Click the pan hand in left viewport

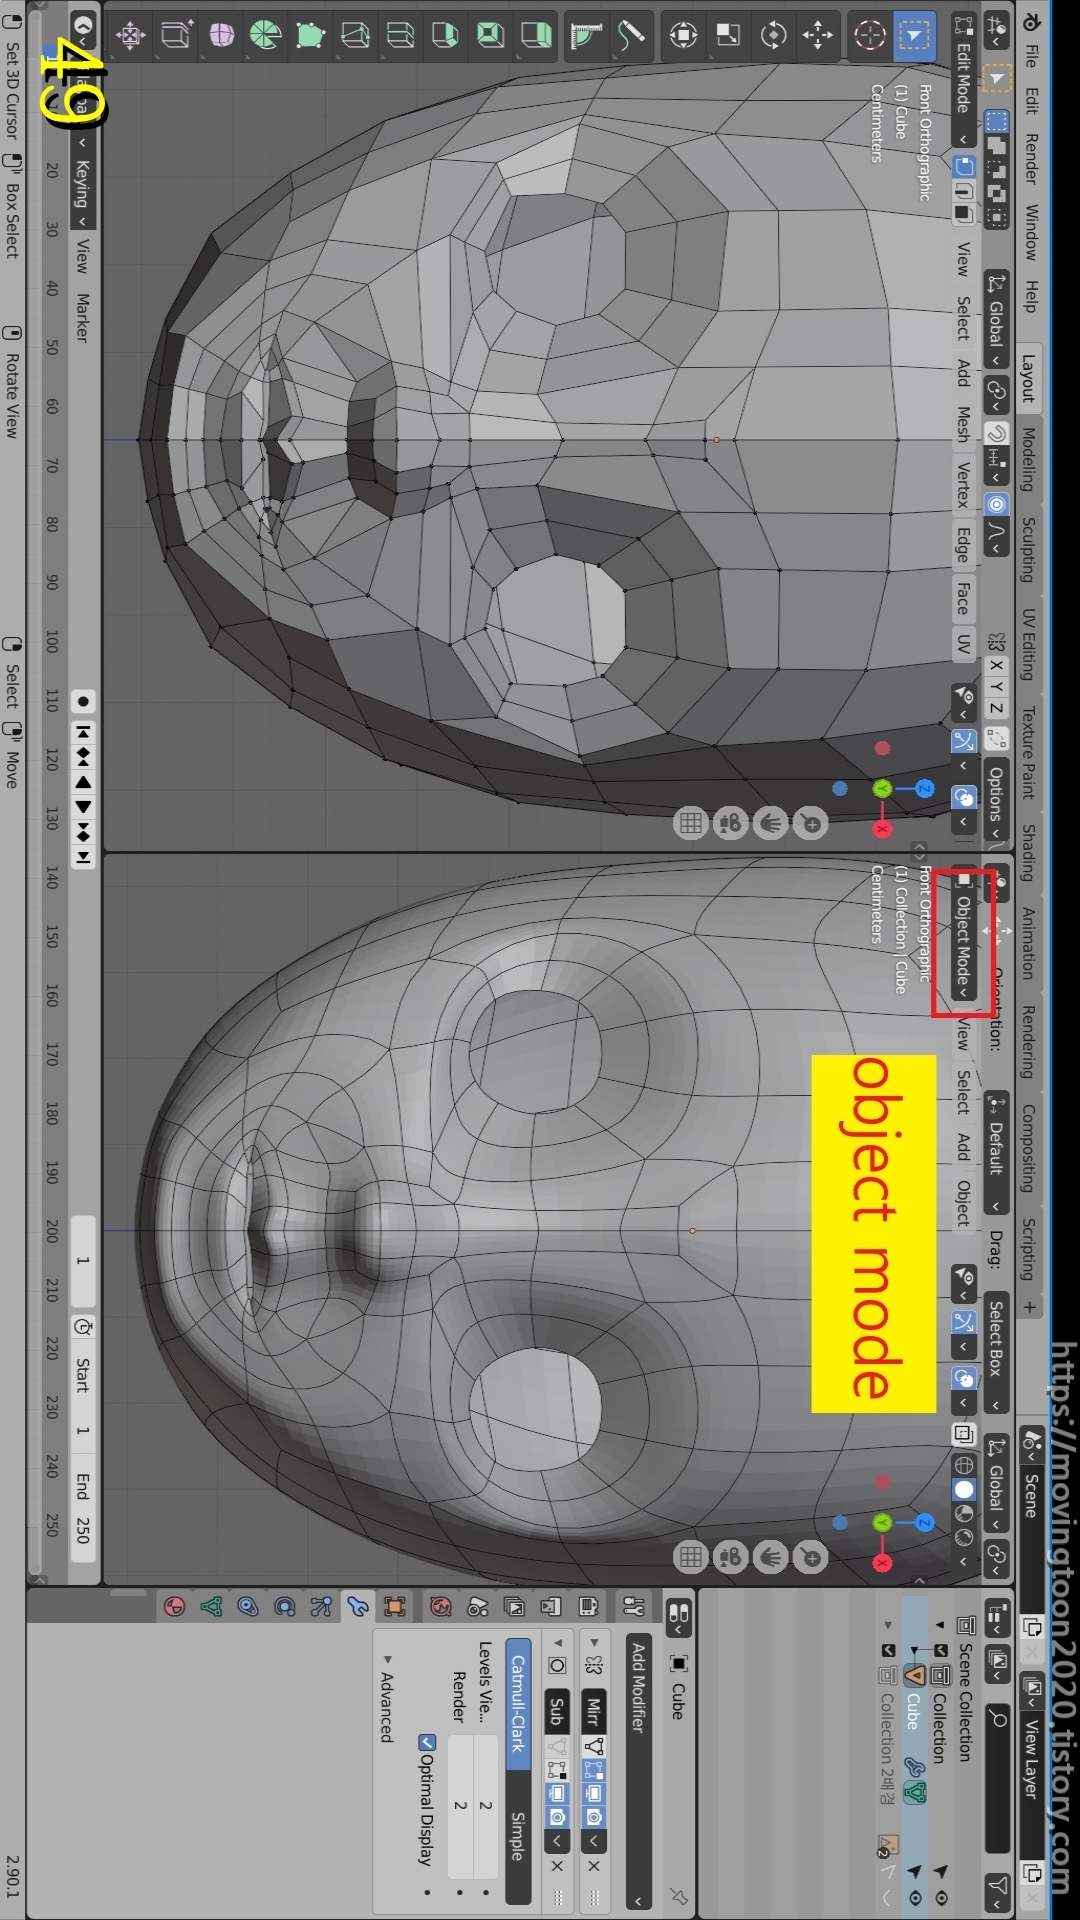coord(771,824)
